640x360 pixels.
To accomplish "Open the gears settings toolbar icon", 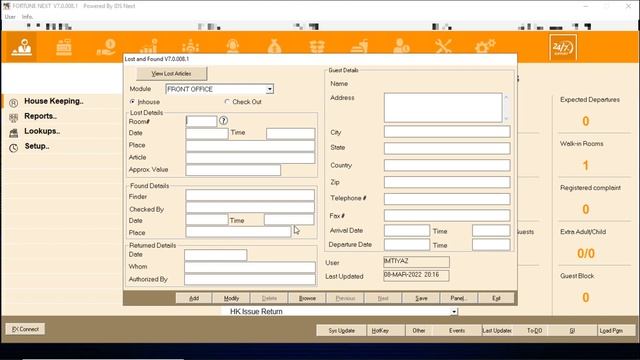I will click(x=485, y=46).
